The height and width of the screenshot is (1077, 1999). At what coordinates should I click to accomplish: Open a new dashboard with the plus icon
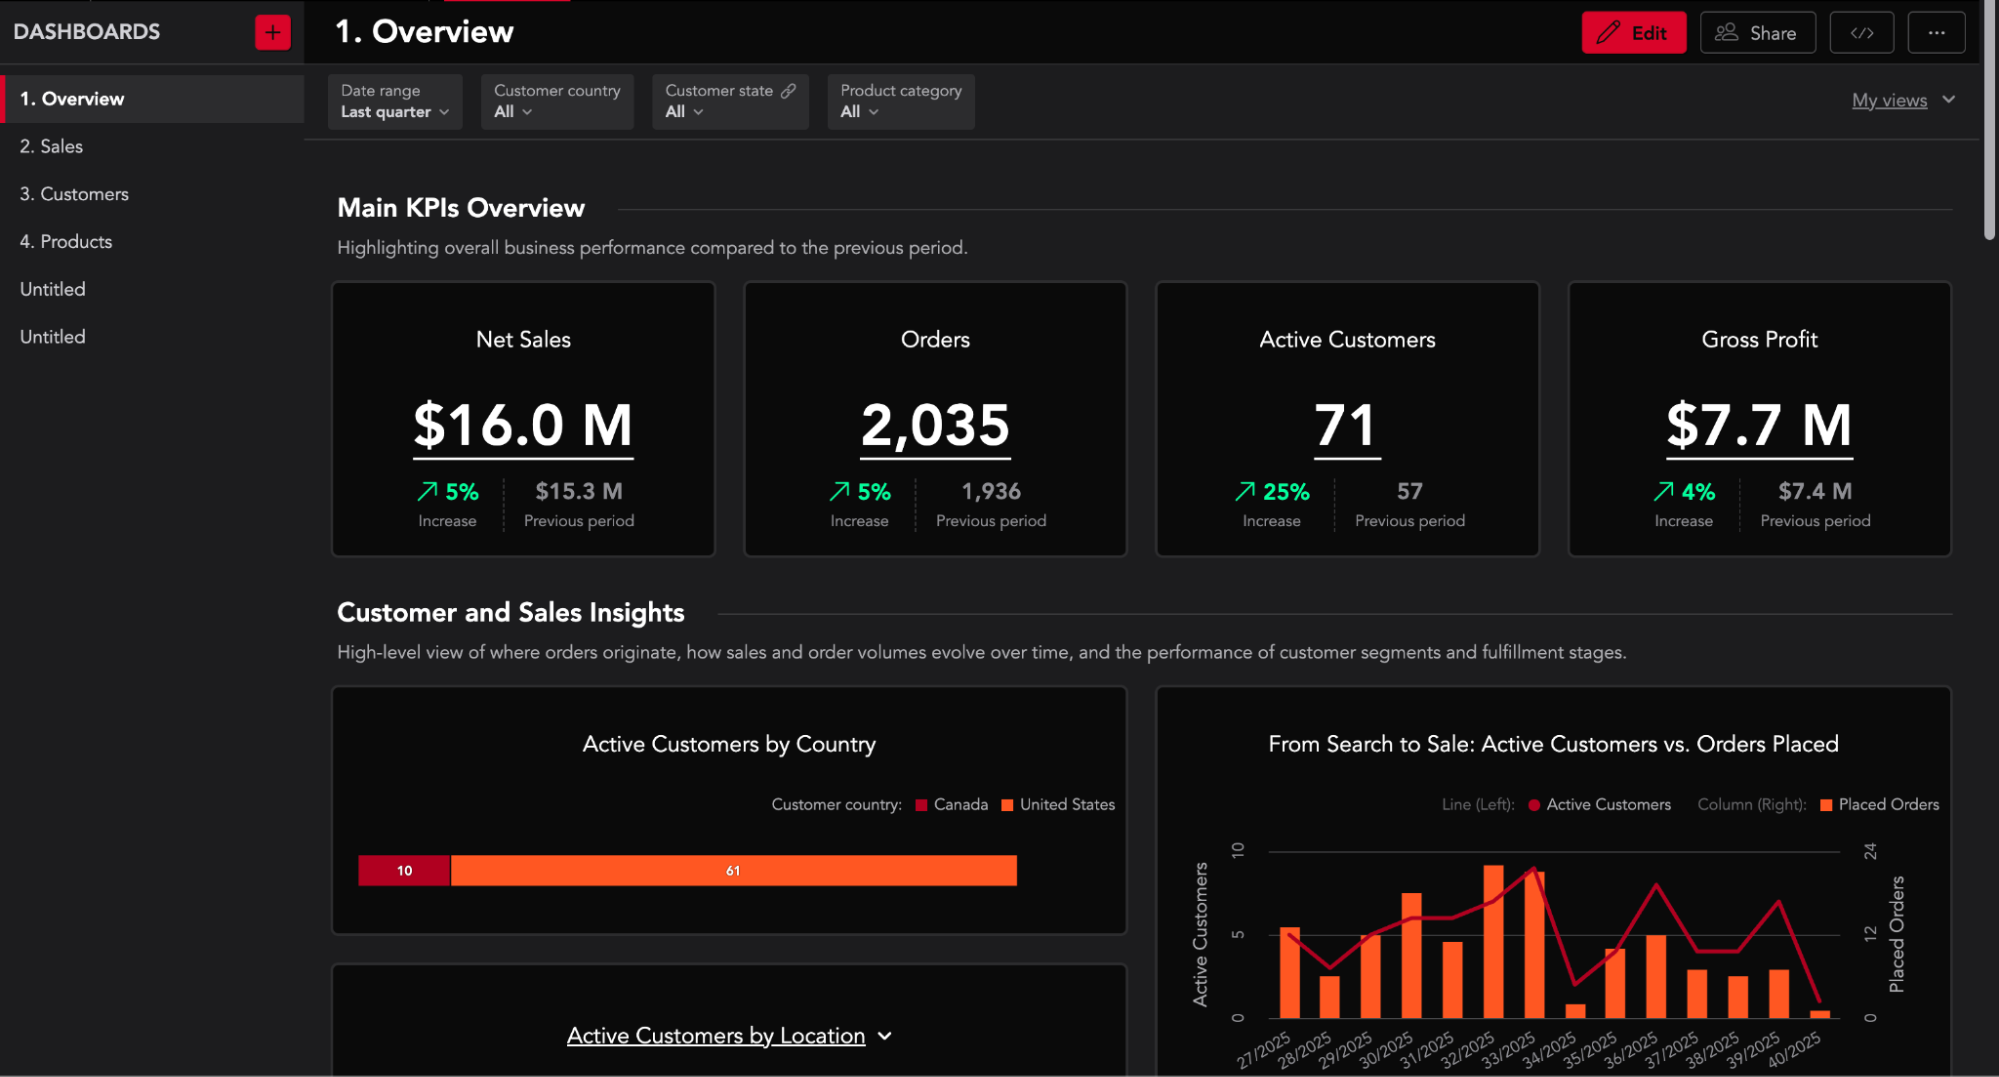pyautogui.click(x=271, y=31)
